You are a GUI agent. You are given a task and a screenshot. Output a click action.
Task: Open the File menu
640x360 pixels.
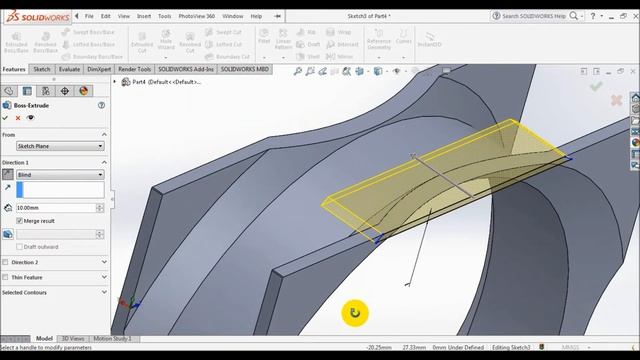89,16
